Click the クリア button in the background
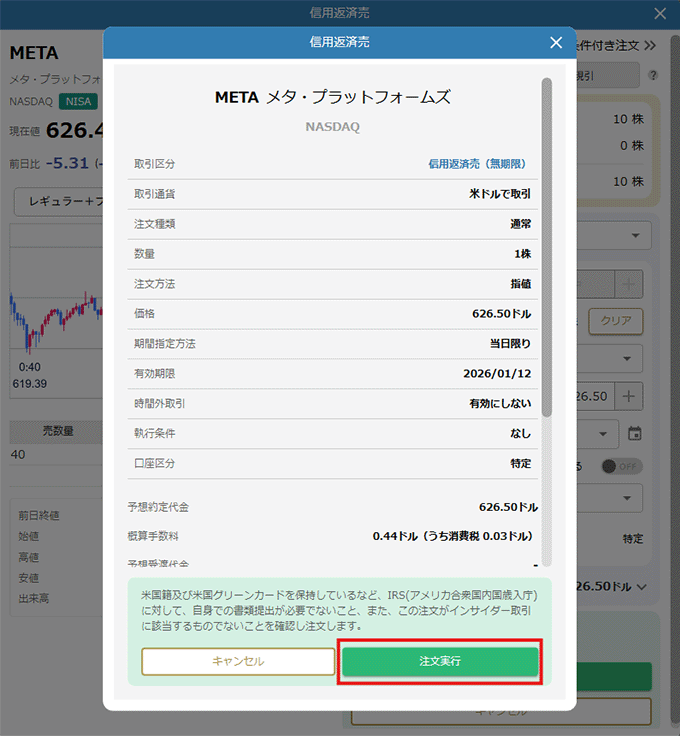Screen dimensions: 680x736 click(x=616, y=321)
